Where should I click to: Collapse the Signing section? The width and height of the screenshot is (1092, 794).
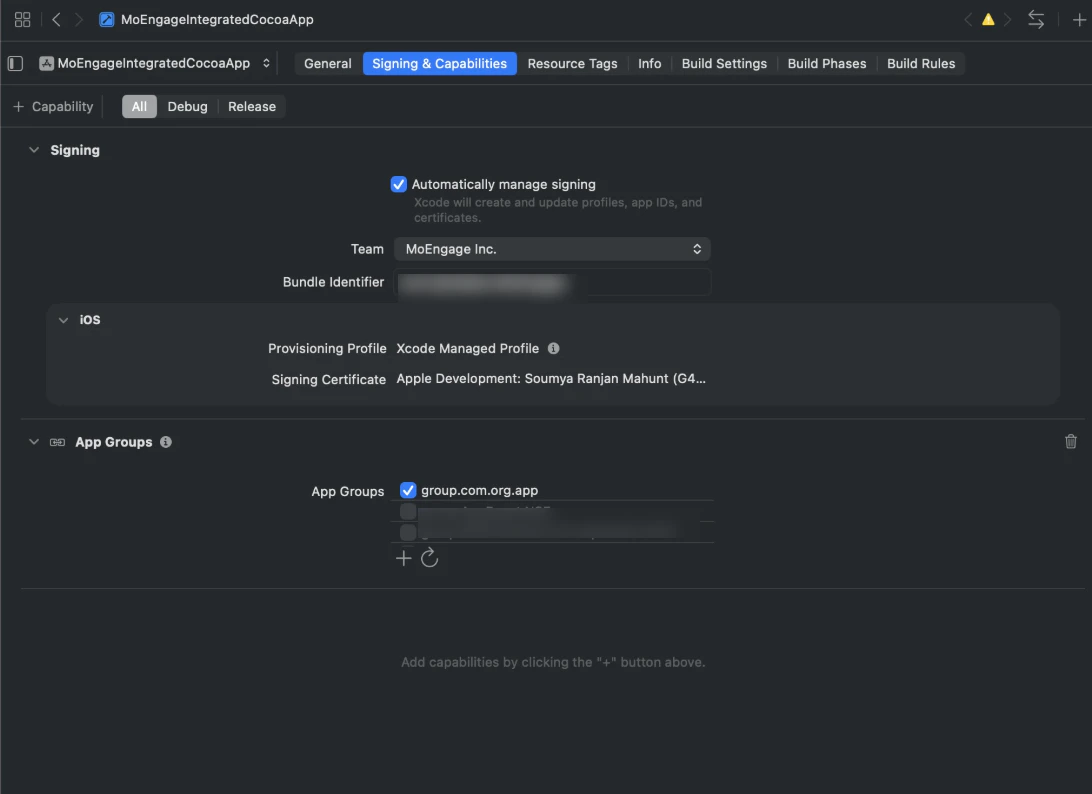[33, 150]
